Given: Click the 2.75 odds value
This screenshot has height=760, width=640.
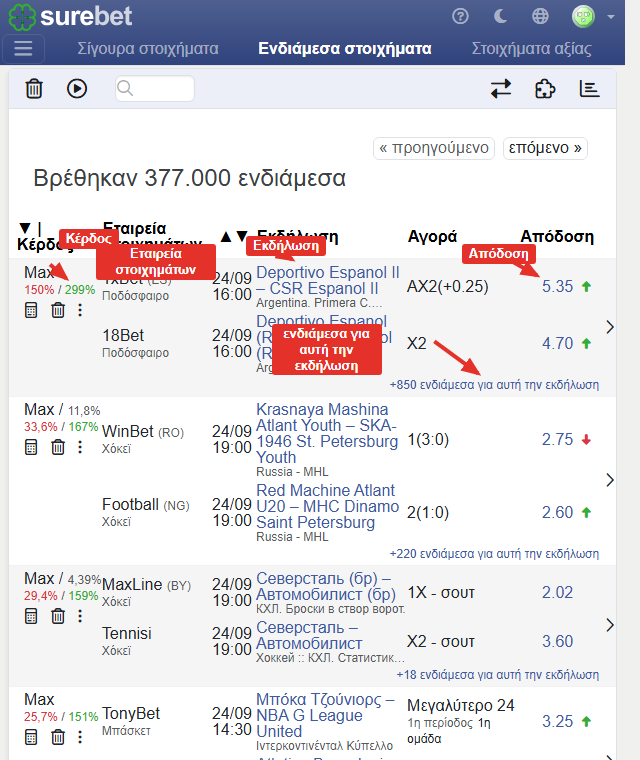Looking at the screenshot, I should 557,439.
